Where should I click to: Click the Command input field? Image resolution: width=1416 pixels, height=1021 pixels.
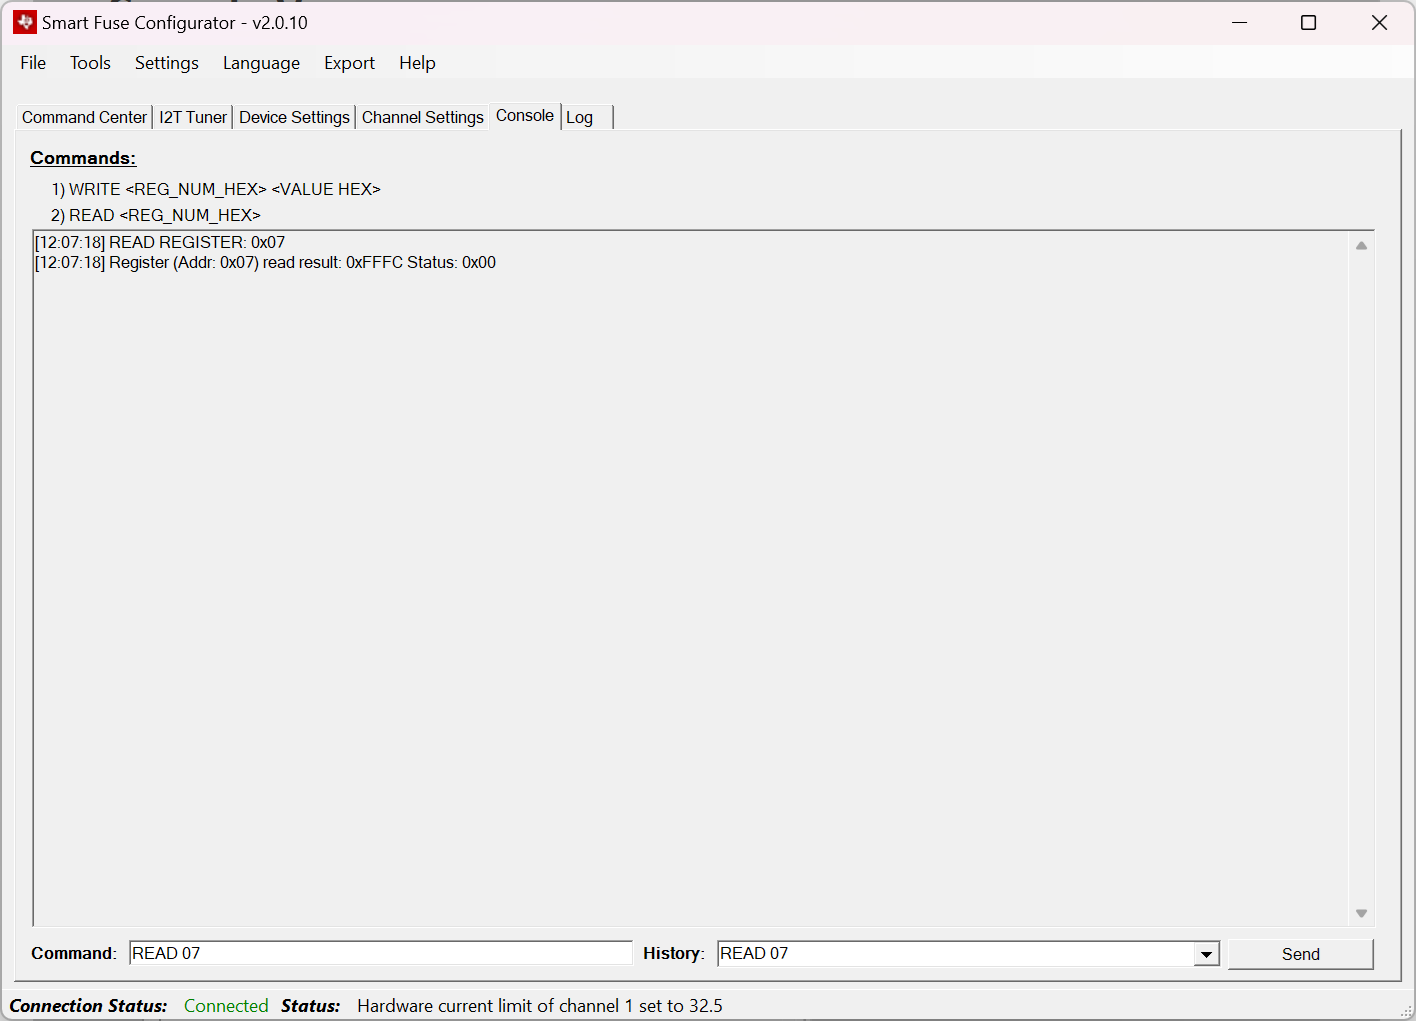coord(380,952)
